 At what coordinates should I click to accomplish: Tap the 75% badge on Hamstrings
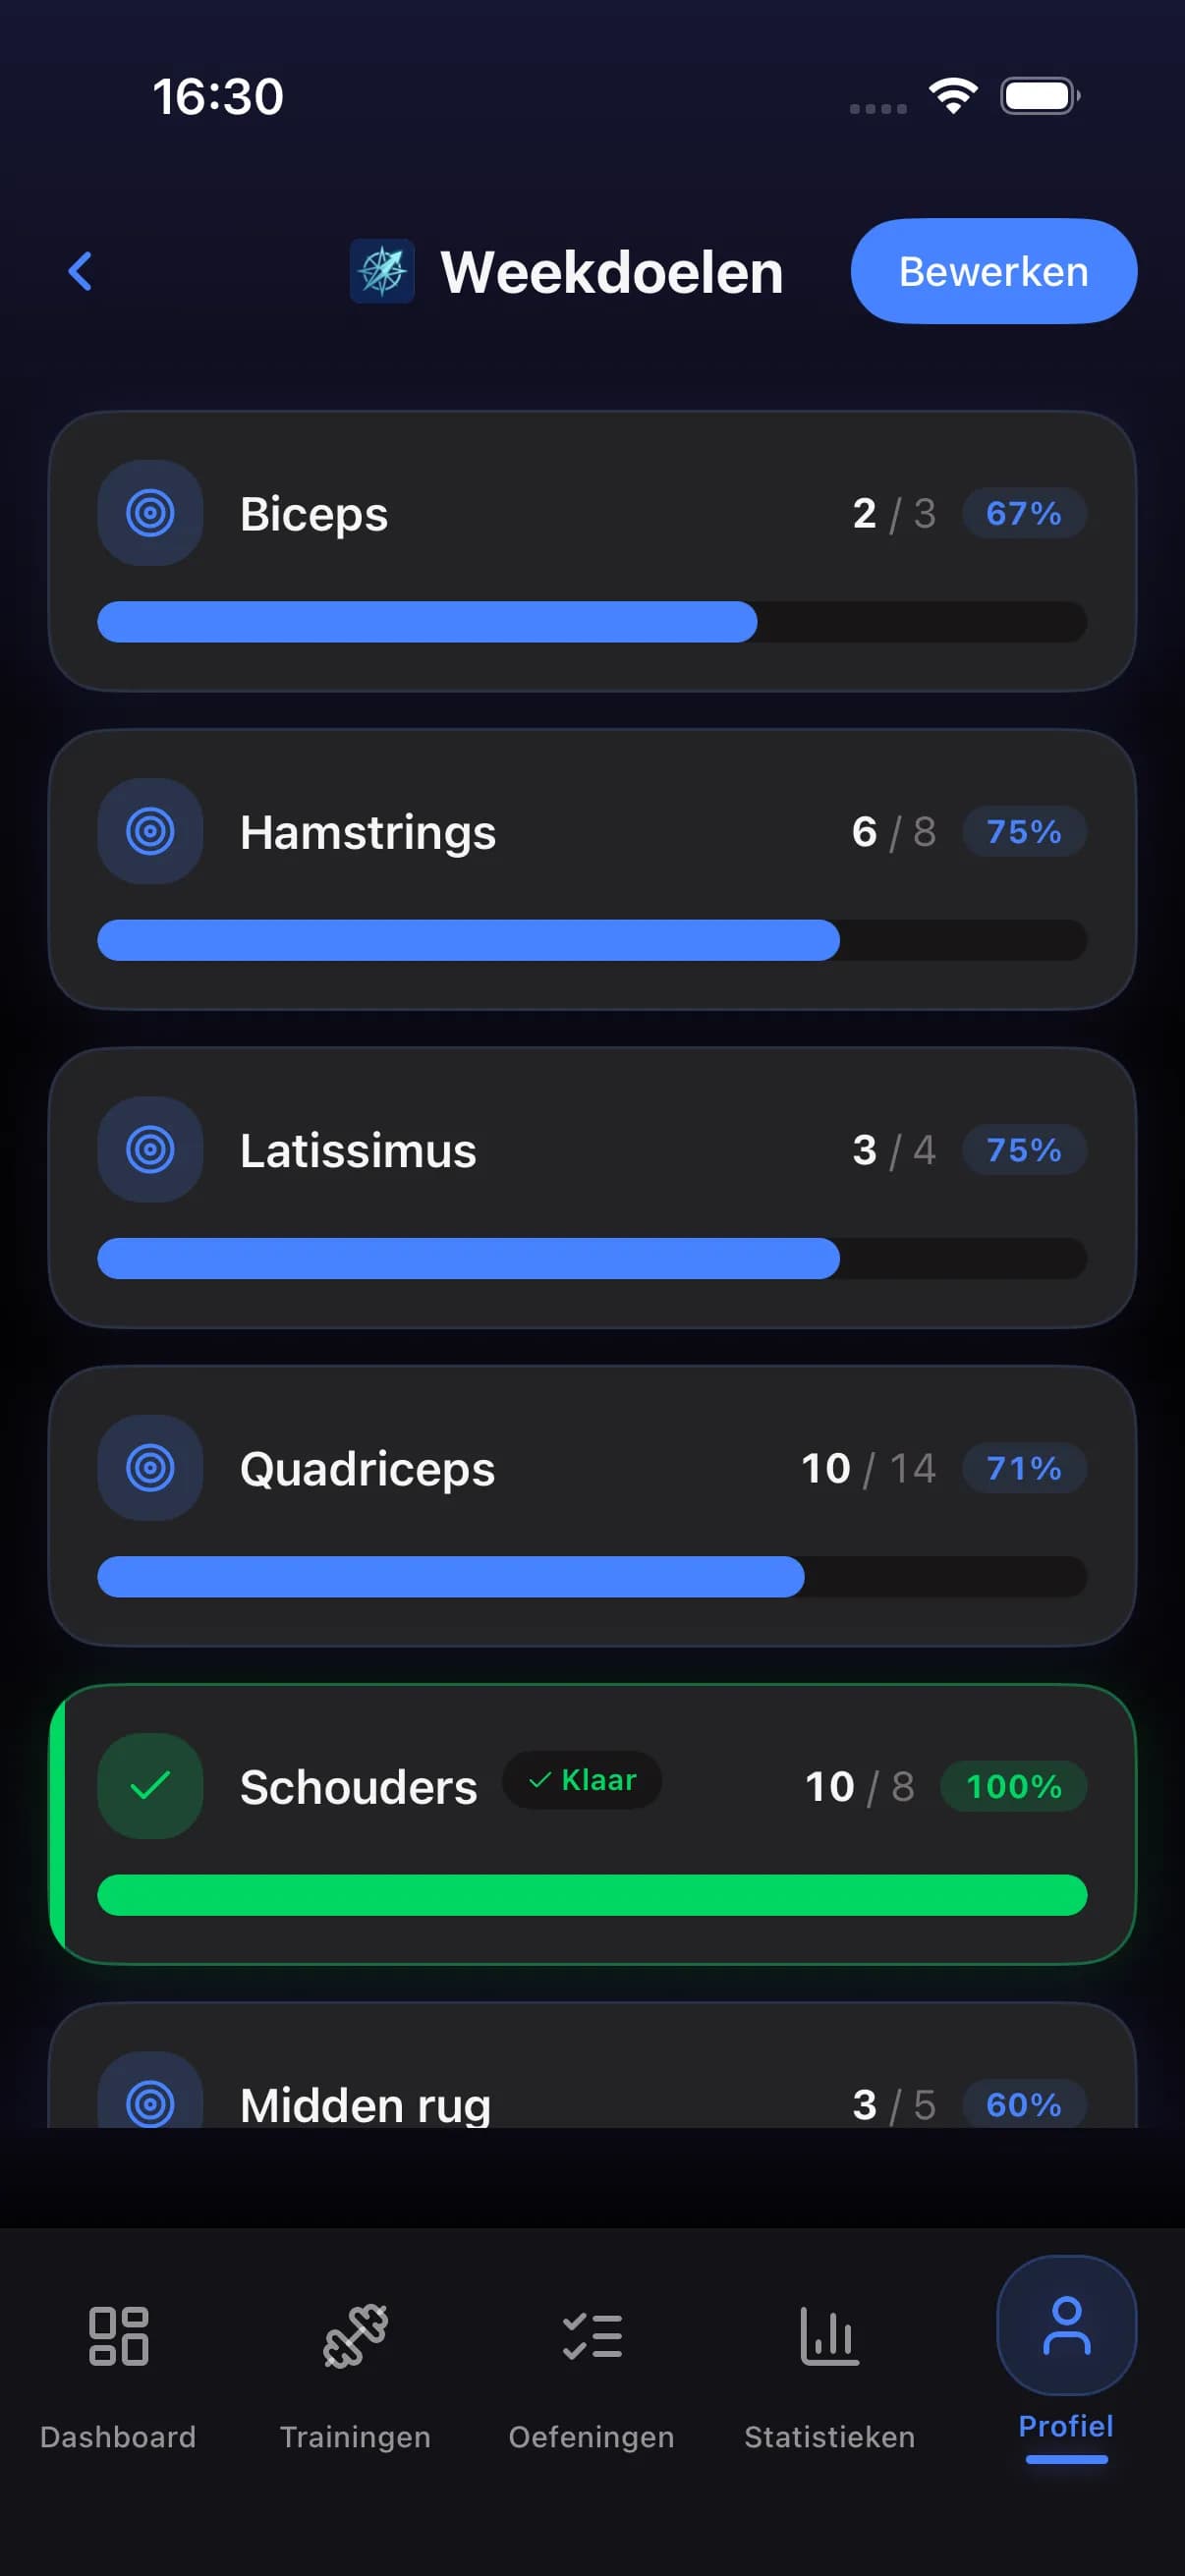pyautogui.click(x=1024, y=831)
